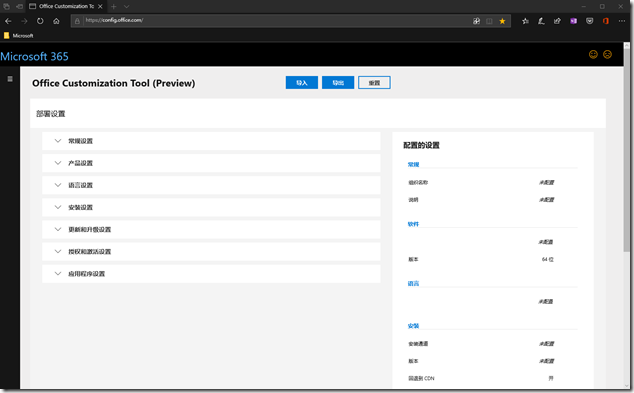Click the blue 导入 button
Screen dimensions: 634x393
[302, 82]
